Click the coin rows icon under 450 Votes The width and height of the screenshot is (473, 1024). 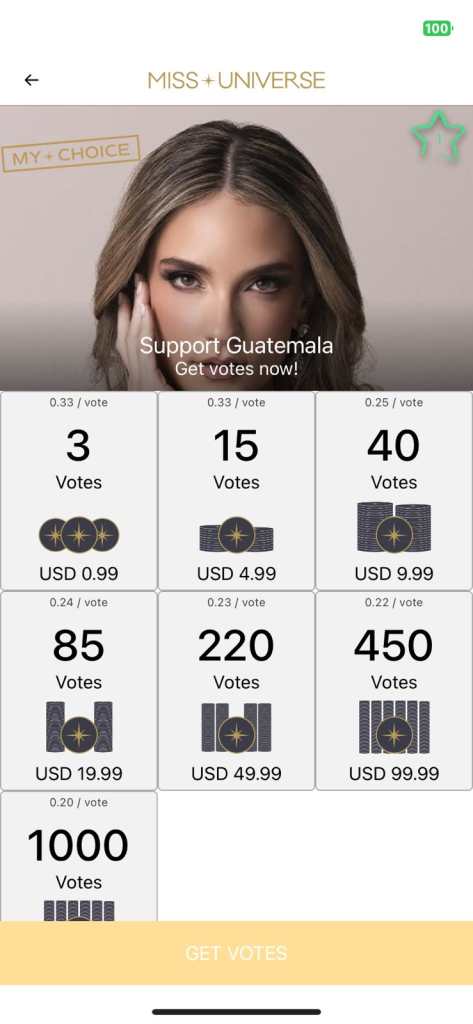coord(394,727)
